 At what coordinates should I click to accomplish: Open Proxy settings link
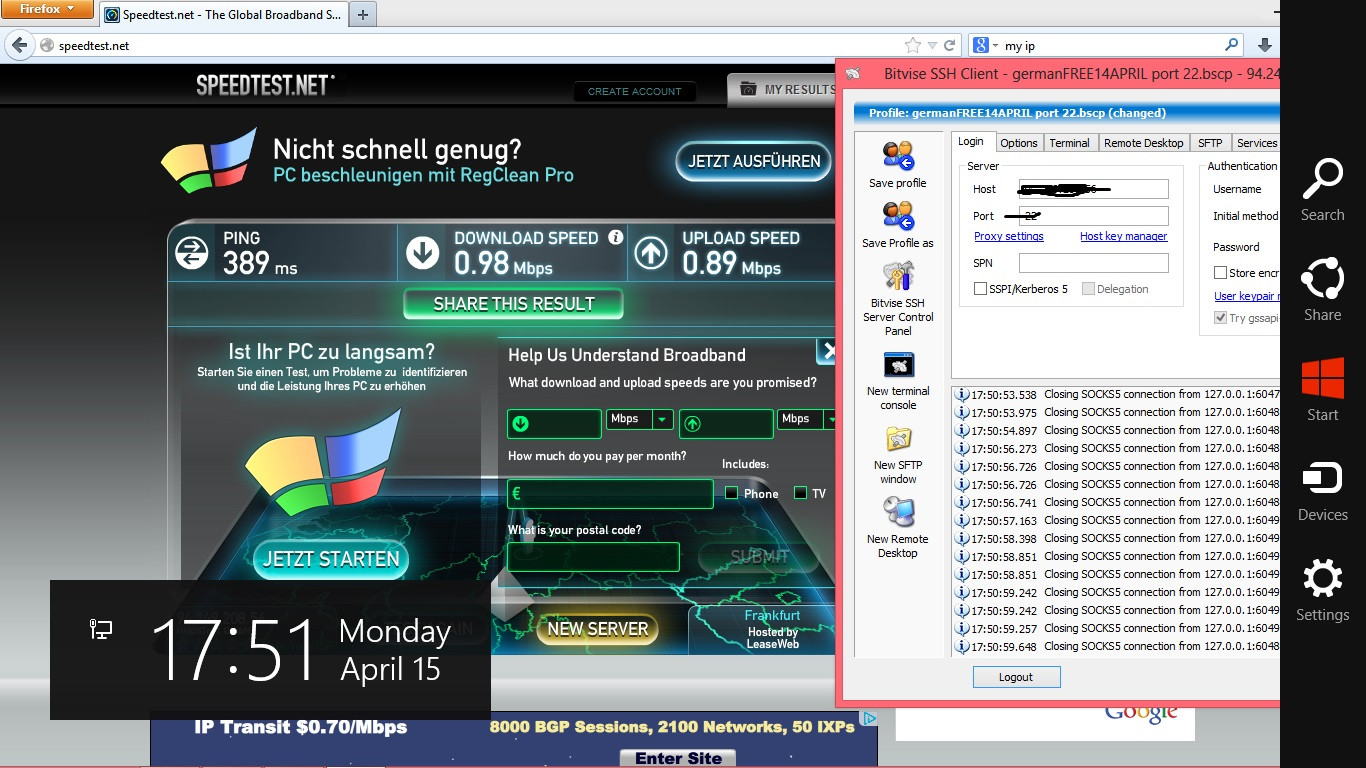(x=1009, y=236)
